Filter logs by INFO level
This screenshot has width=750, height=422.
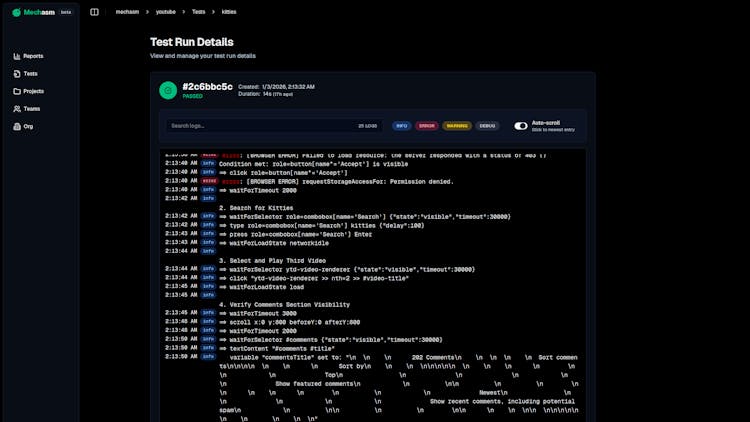tap(402, 126)
